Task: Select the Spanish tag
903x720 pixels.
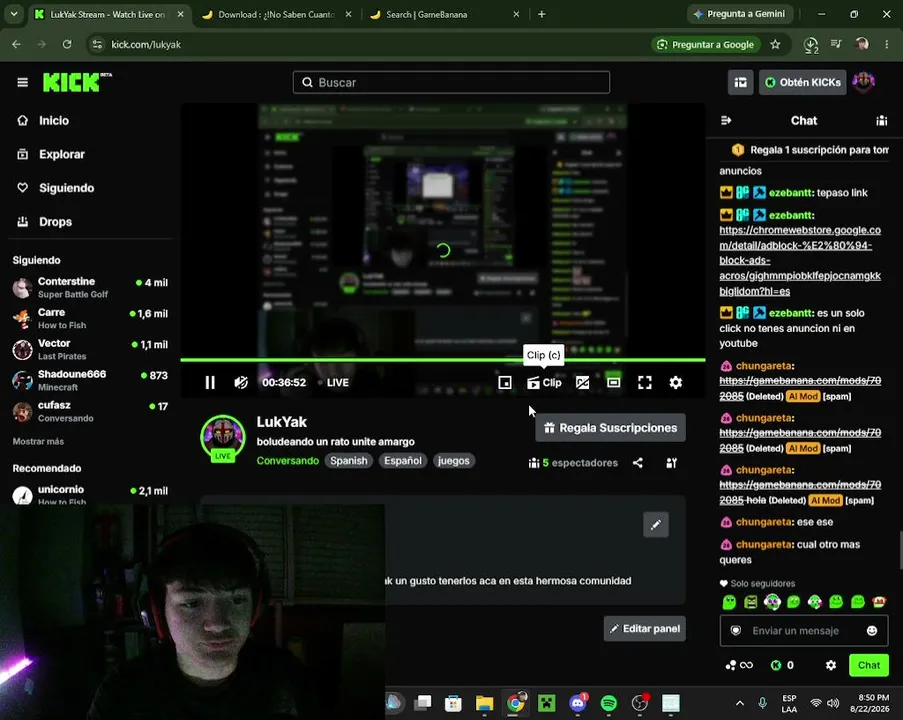Action: click(348, 461)
